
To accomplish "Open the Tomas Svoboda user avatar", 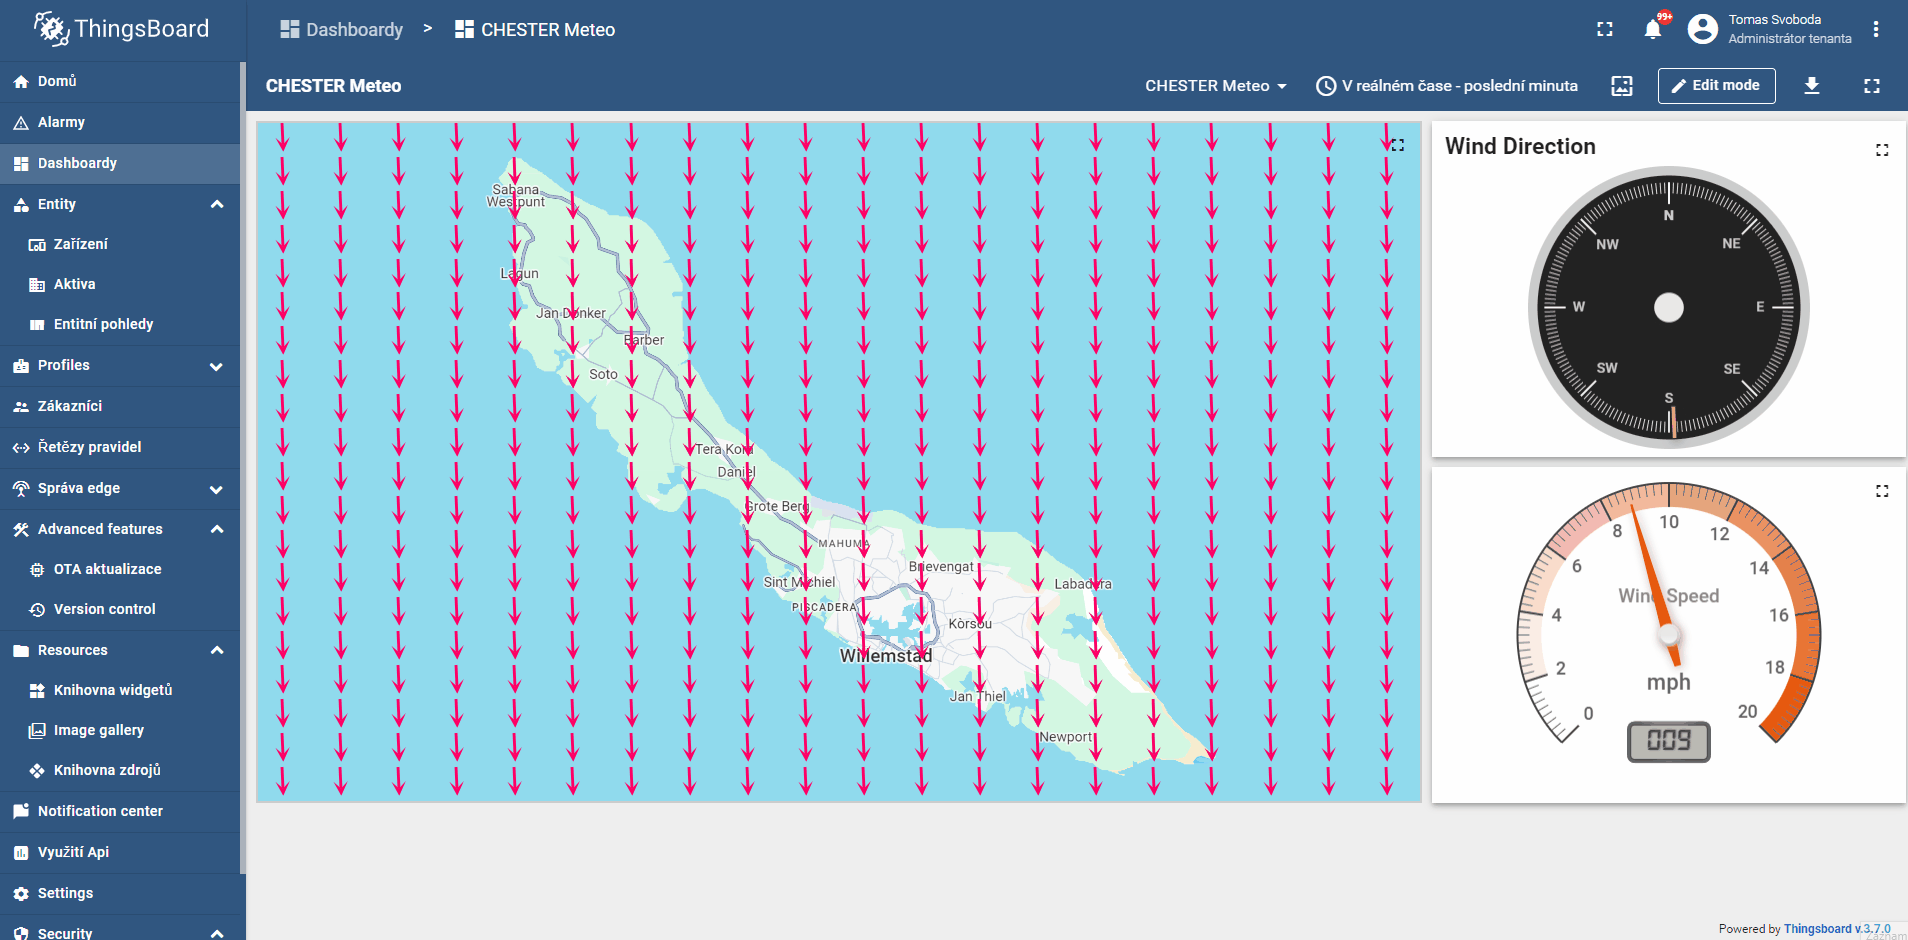I will click(1703, 29).
